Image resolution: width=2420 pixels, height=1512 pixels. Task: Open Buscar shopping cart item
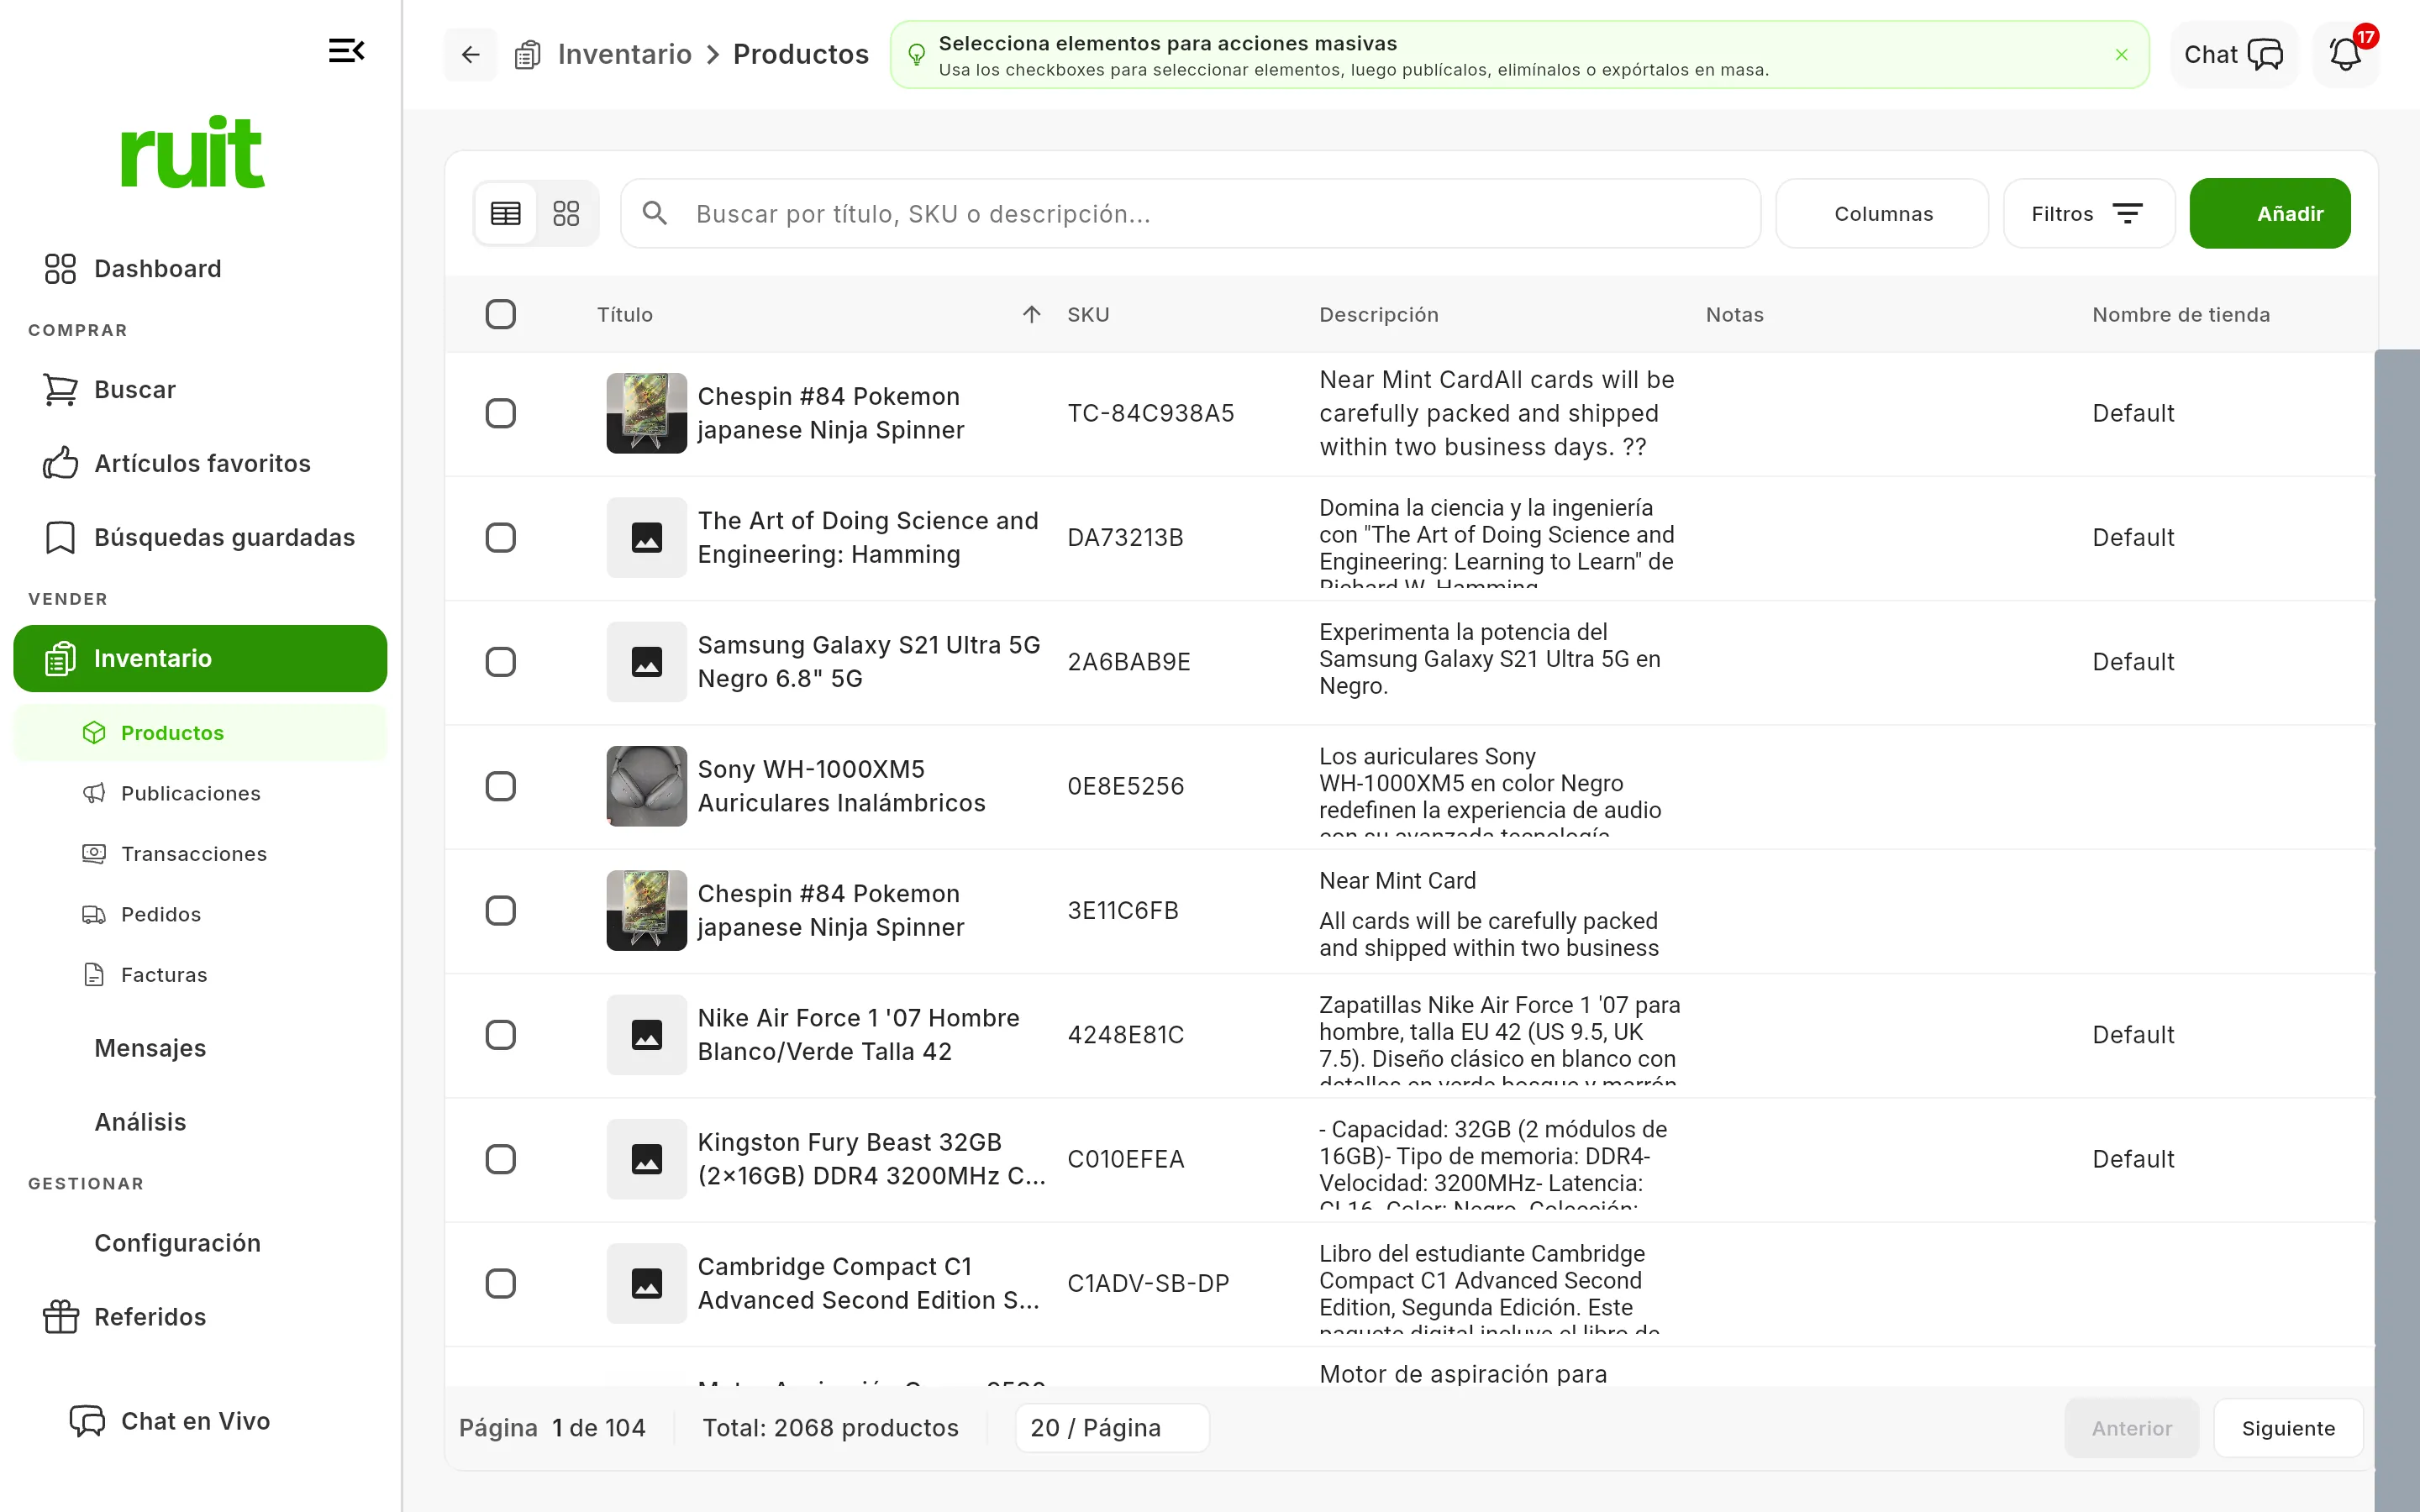pos(200,389)
